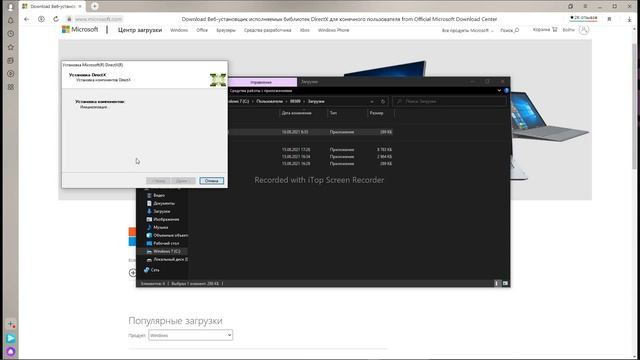Image resolution: width=640 pixels, height=360 pixels.
Task: Reload the Microsoft download page
Action: click(56, 19)
